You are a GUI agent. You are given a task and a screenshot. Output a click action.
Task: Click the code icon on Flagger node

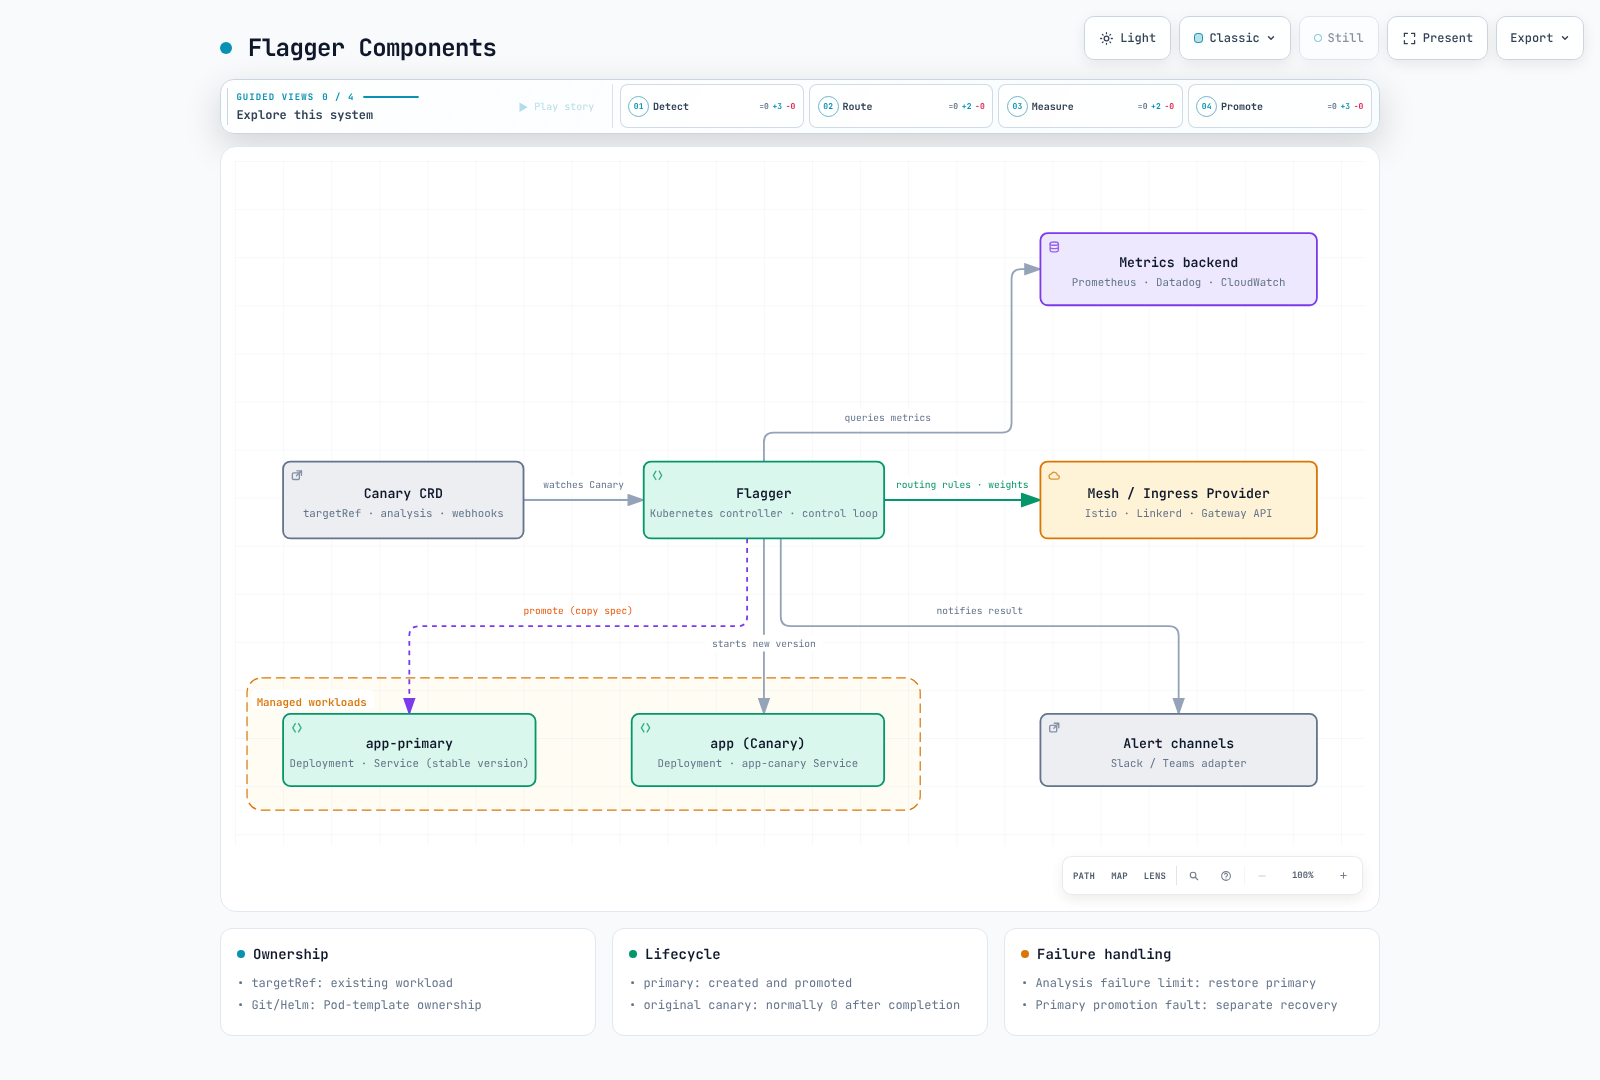coord(658,476)
